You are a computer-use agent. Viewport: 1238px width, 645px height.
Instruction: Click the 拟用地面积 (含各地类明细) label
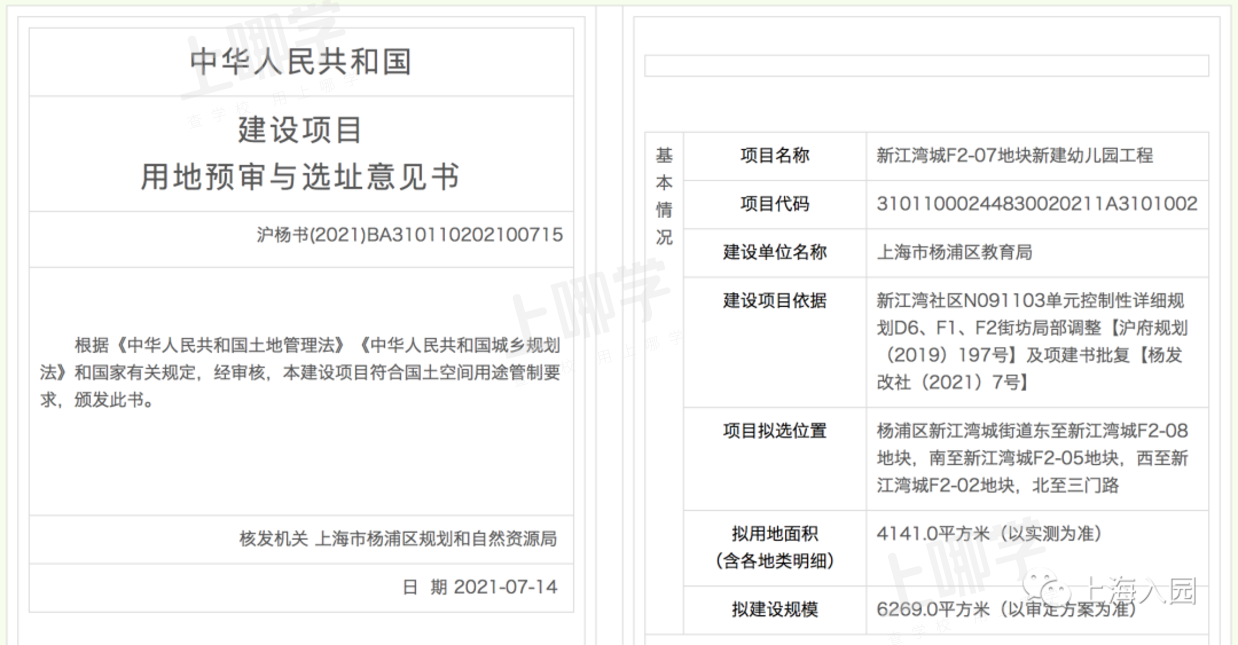tap(775, 547)
